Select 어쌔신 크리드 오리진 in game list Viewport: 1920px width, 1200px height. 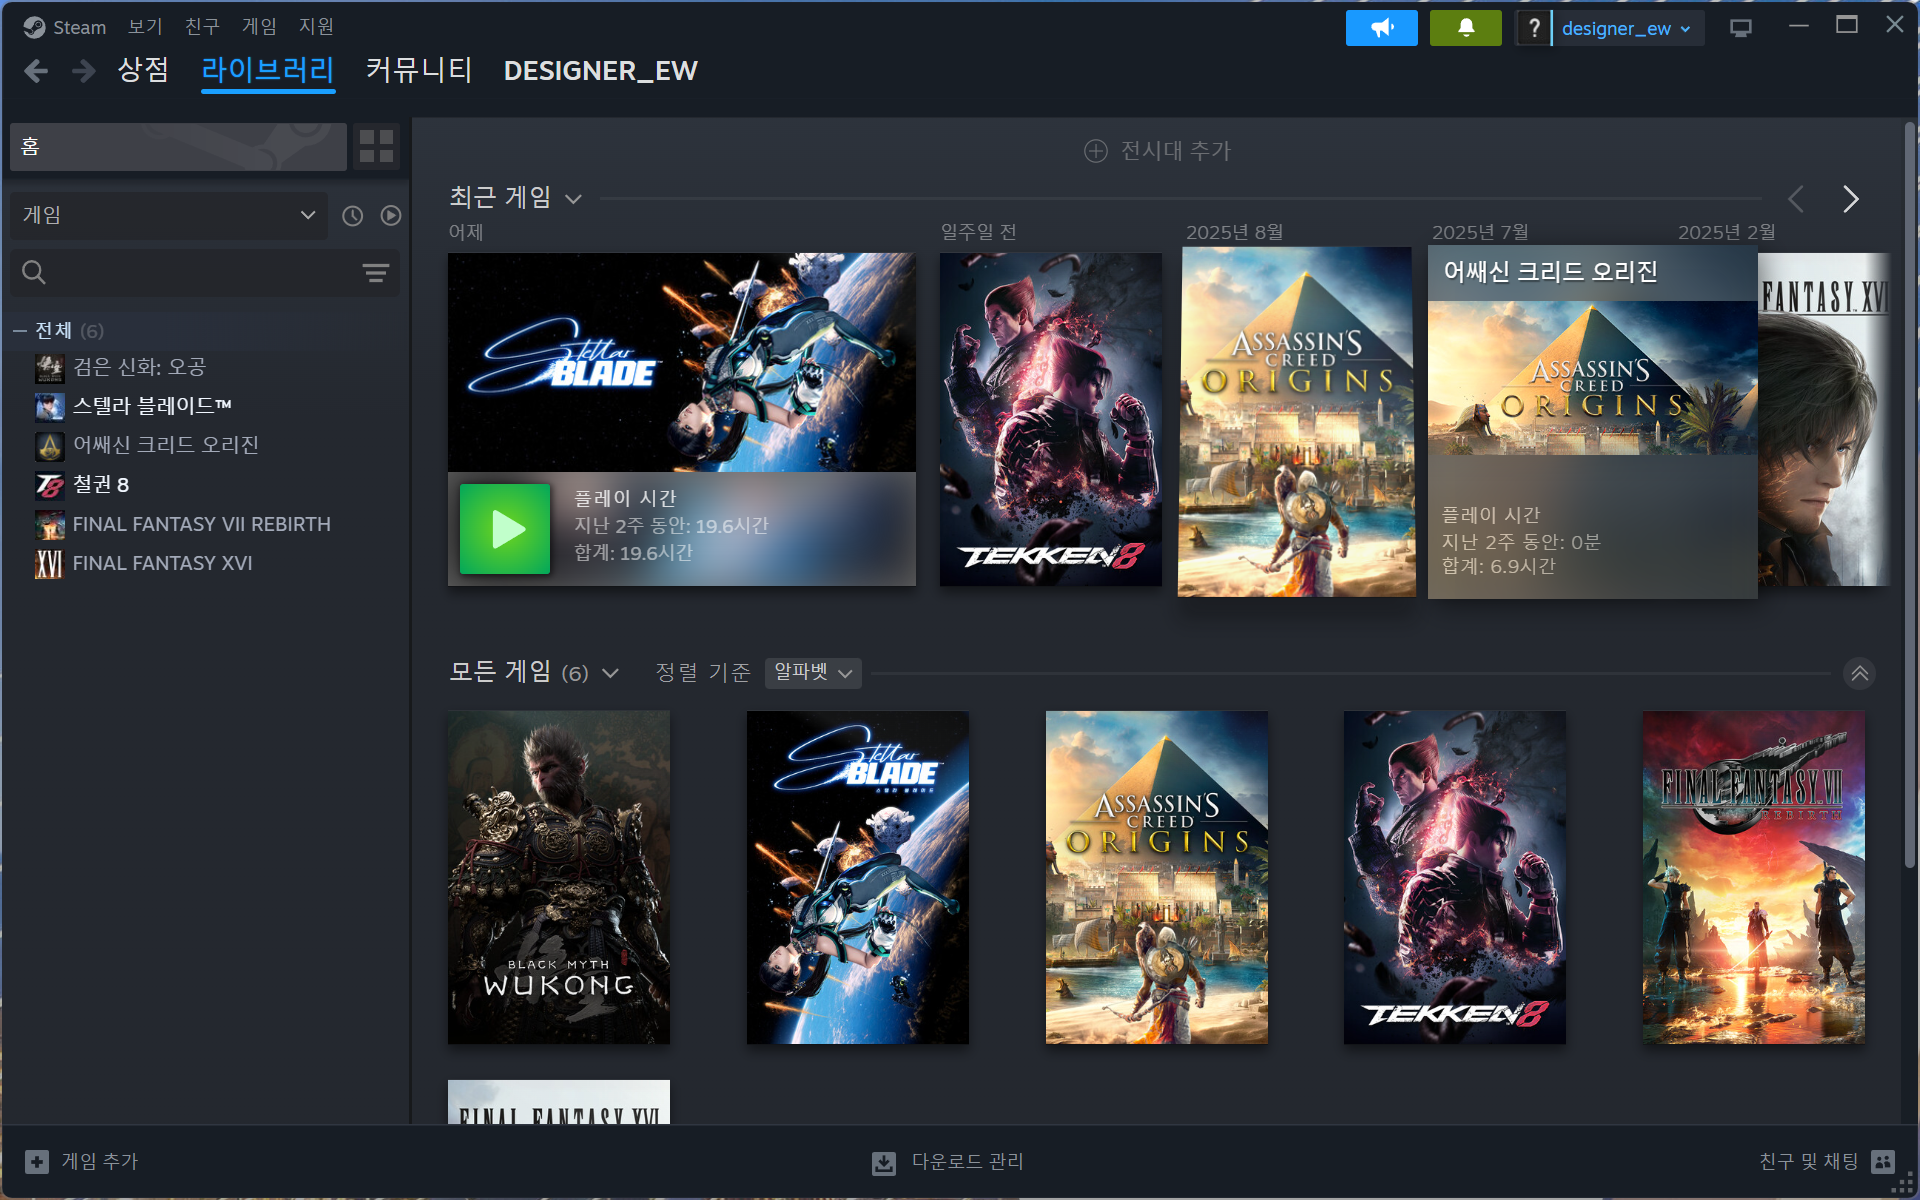tap(166, 446)
